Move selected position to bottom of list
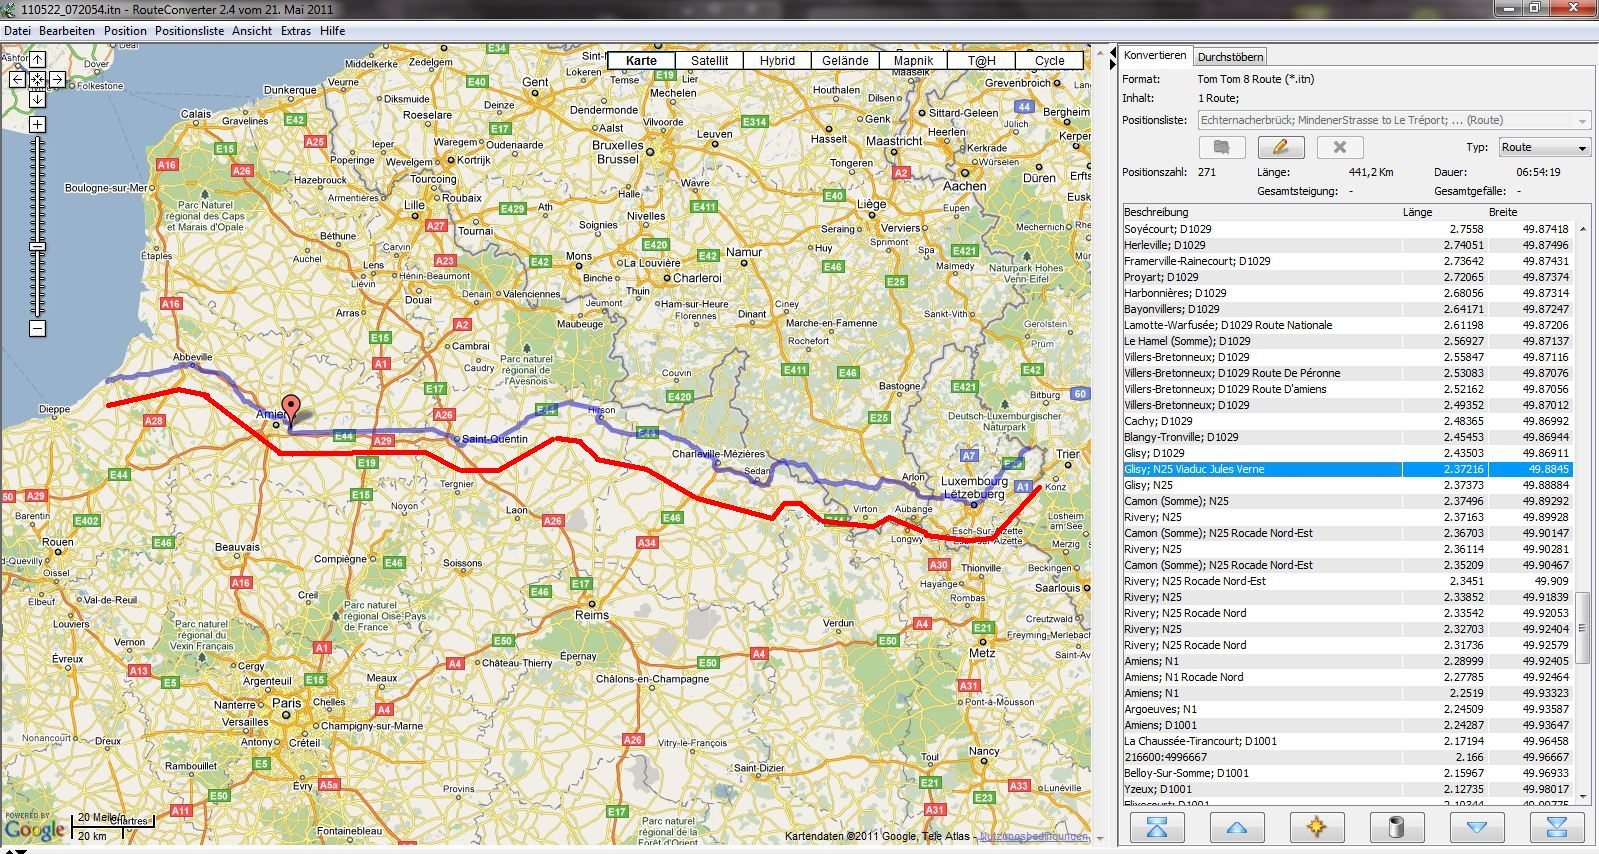This screenshot has height=854, width=1599. click(1557, 827)
